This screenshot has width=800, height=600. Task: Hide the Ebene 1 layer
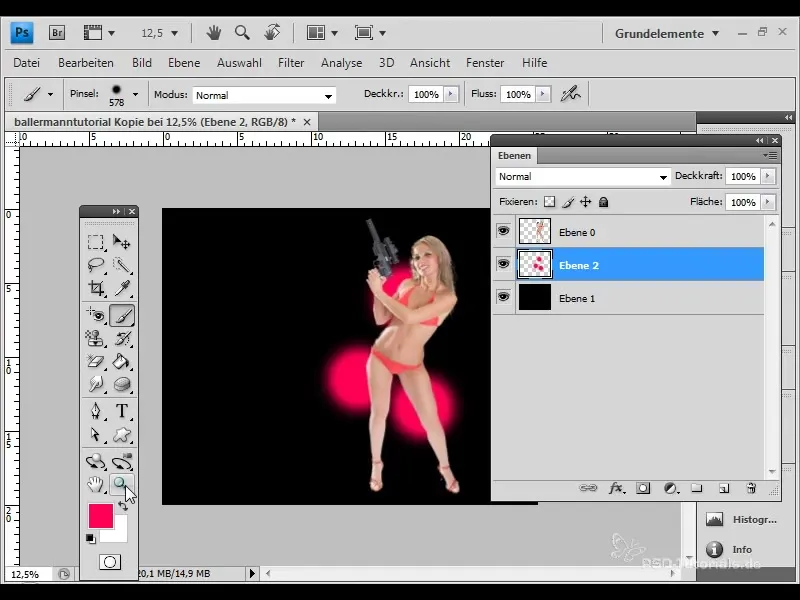[504, 297]
